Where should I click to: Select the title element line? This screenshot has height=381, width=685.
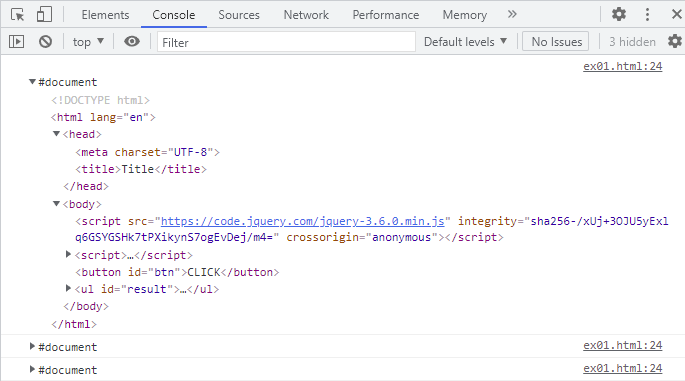[141, 169]
